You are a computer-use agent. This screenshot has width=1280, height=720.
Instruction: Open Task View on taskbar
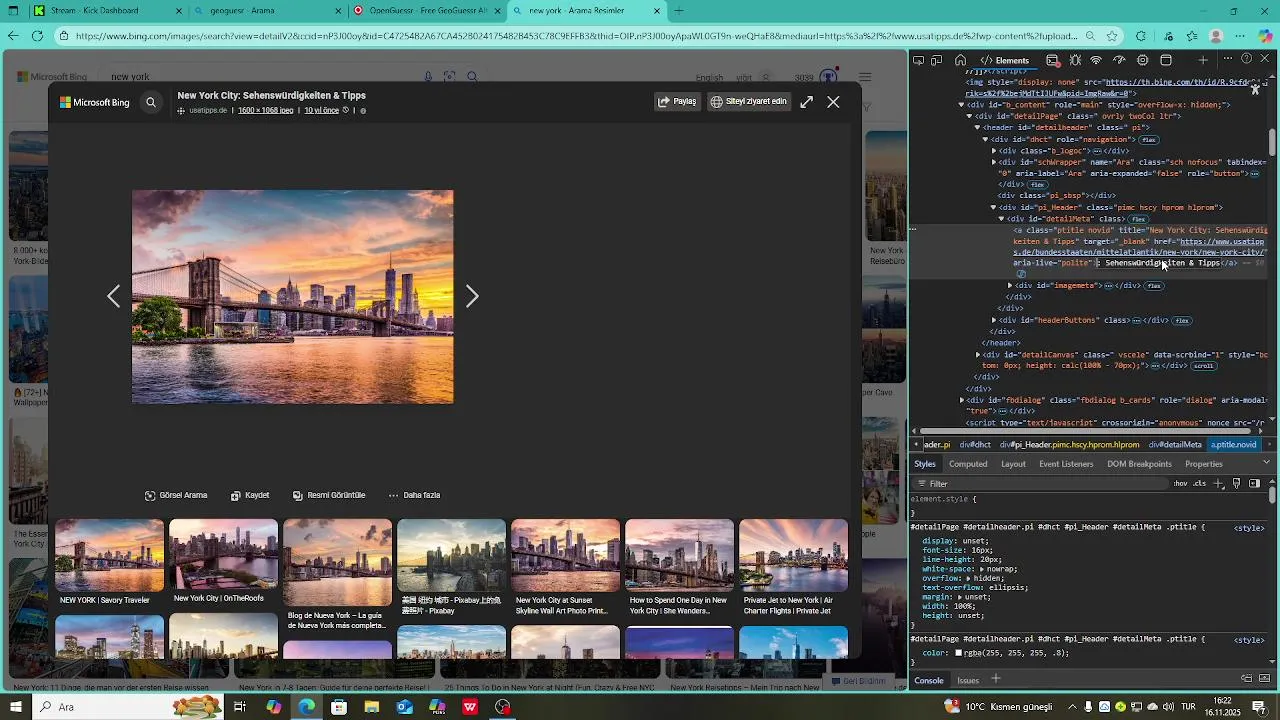pos(240,707)
